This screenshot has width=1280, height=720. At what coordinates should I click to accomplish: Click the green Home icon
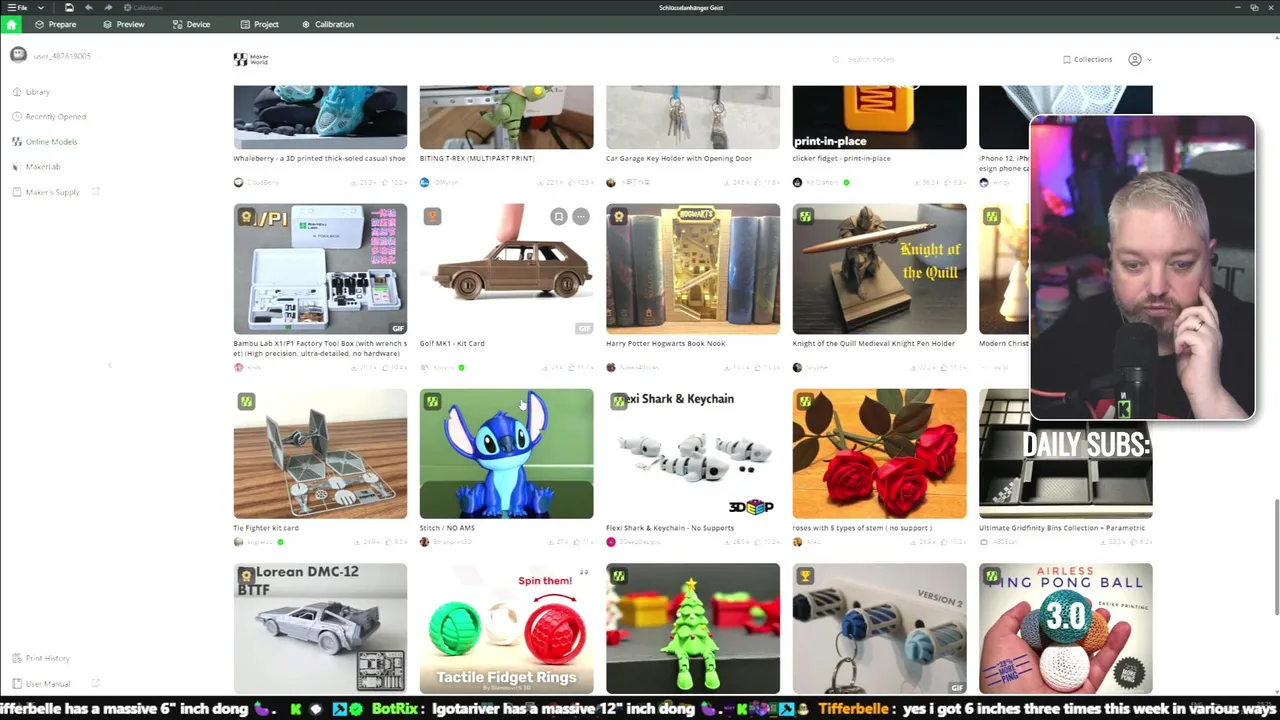11,24
